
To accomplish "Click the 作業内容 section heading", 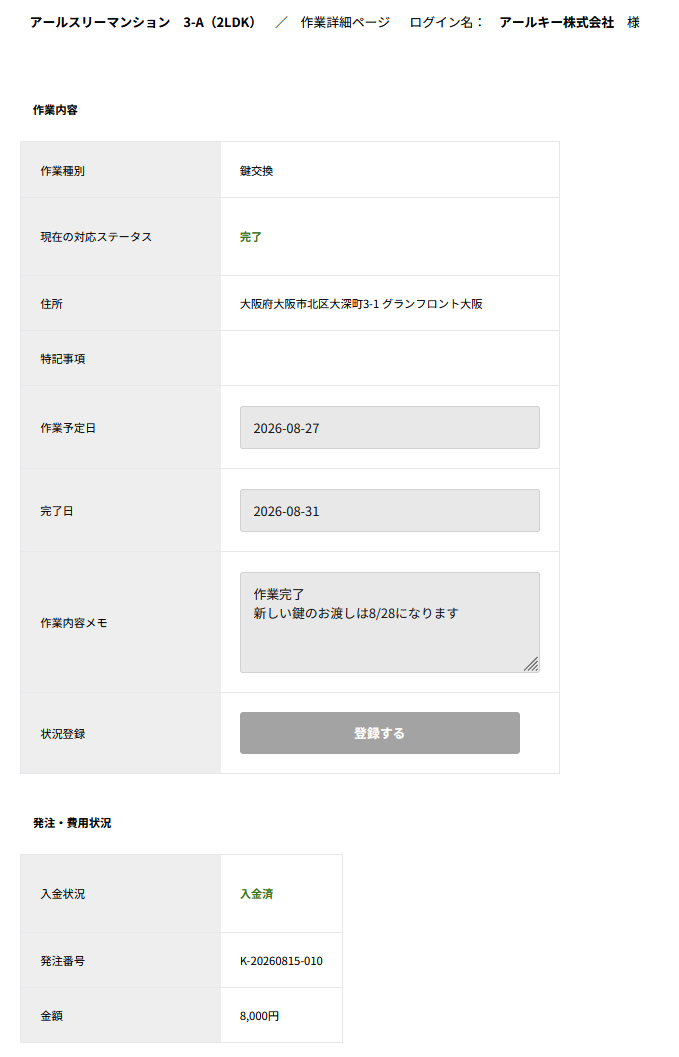I will 55,110.
